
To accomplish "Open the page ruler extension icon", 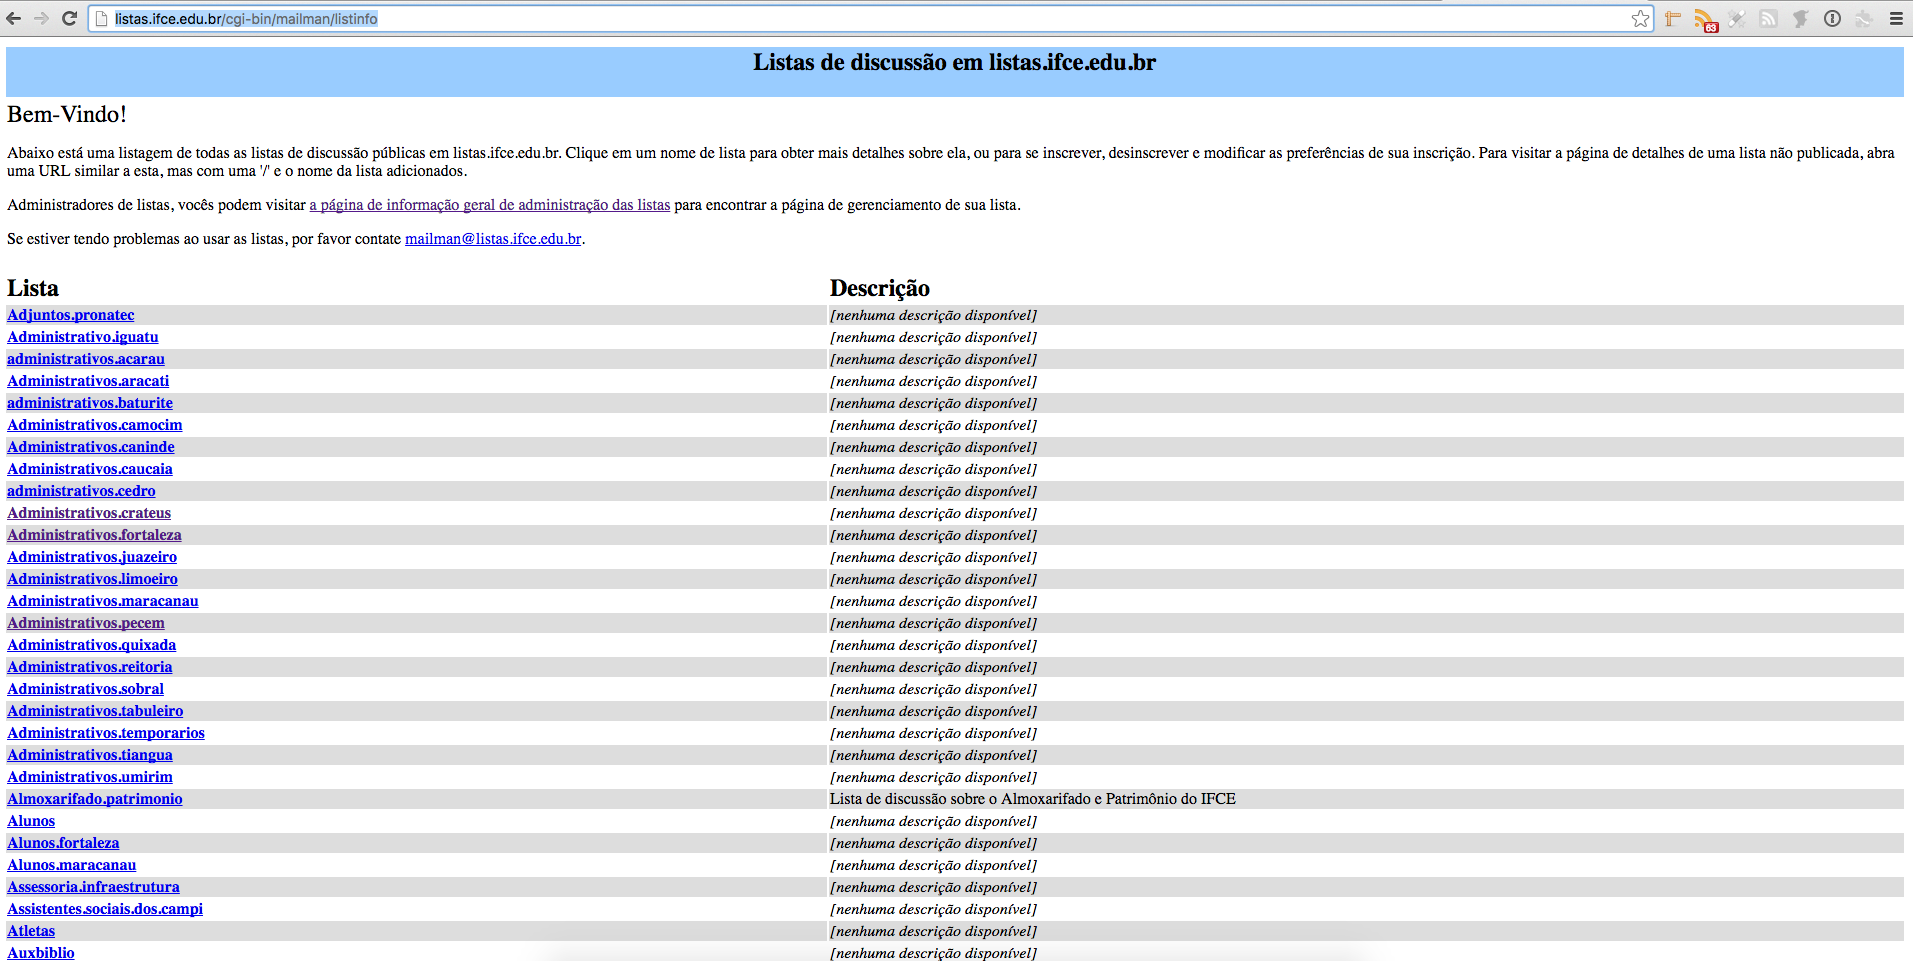I will point(1673,18).
